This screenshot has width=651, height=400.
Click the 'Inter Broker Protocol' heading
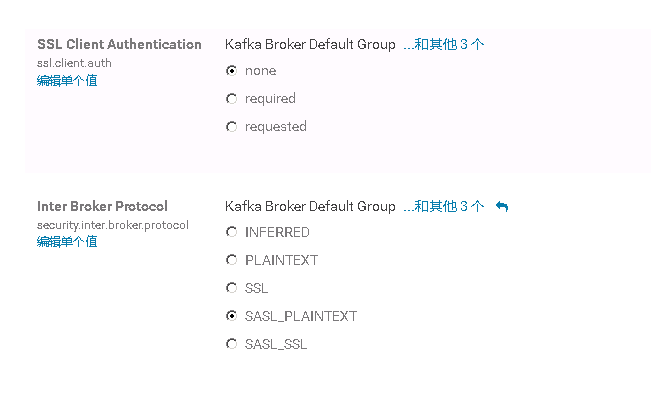pyautogui.click(x=102, y=206)
